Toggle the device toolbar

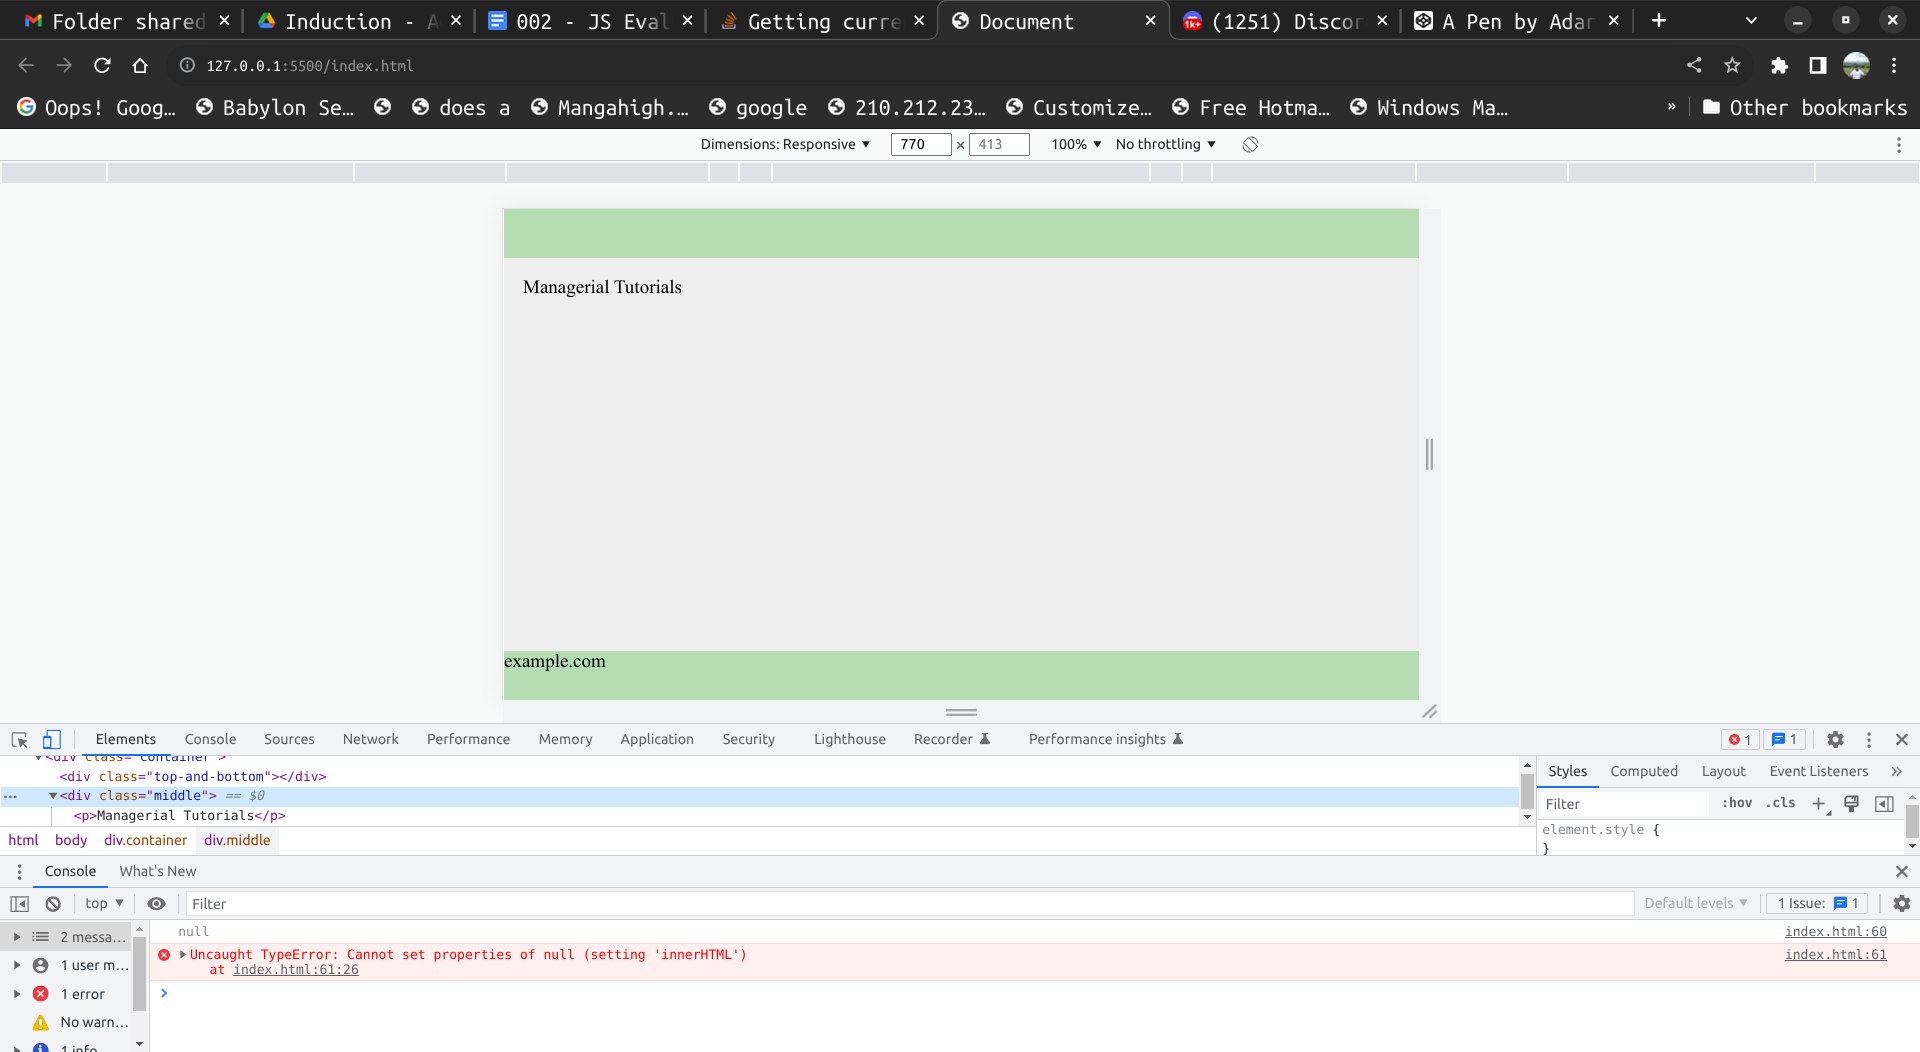51,739
